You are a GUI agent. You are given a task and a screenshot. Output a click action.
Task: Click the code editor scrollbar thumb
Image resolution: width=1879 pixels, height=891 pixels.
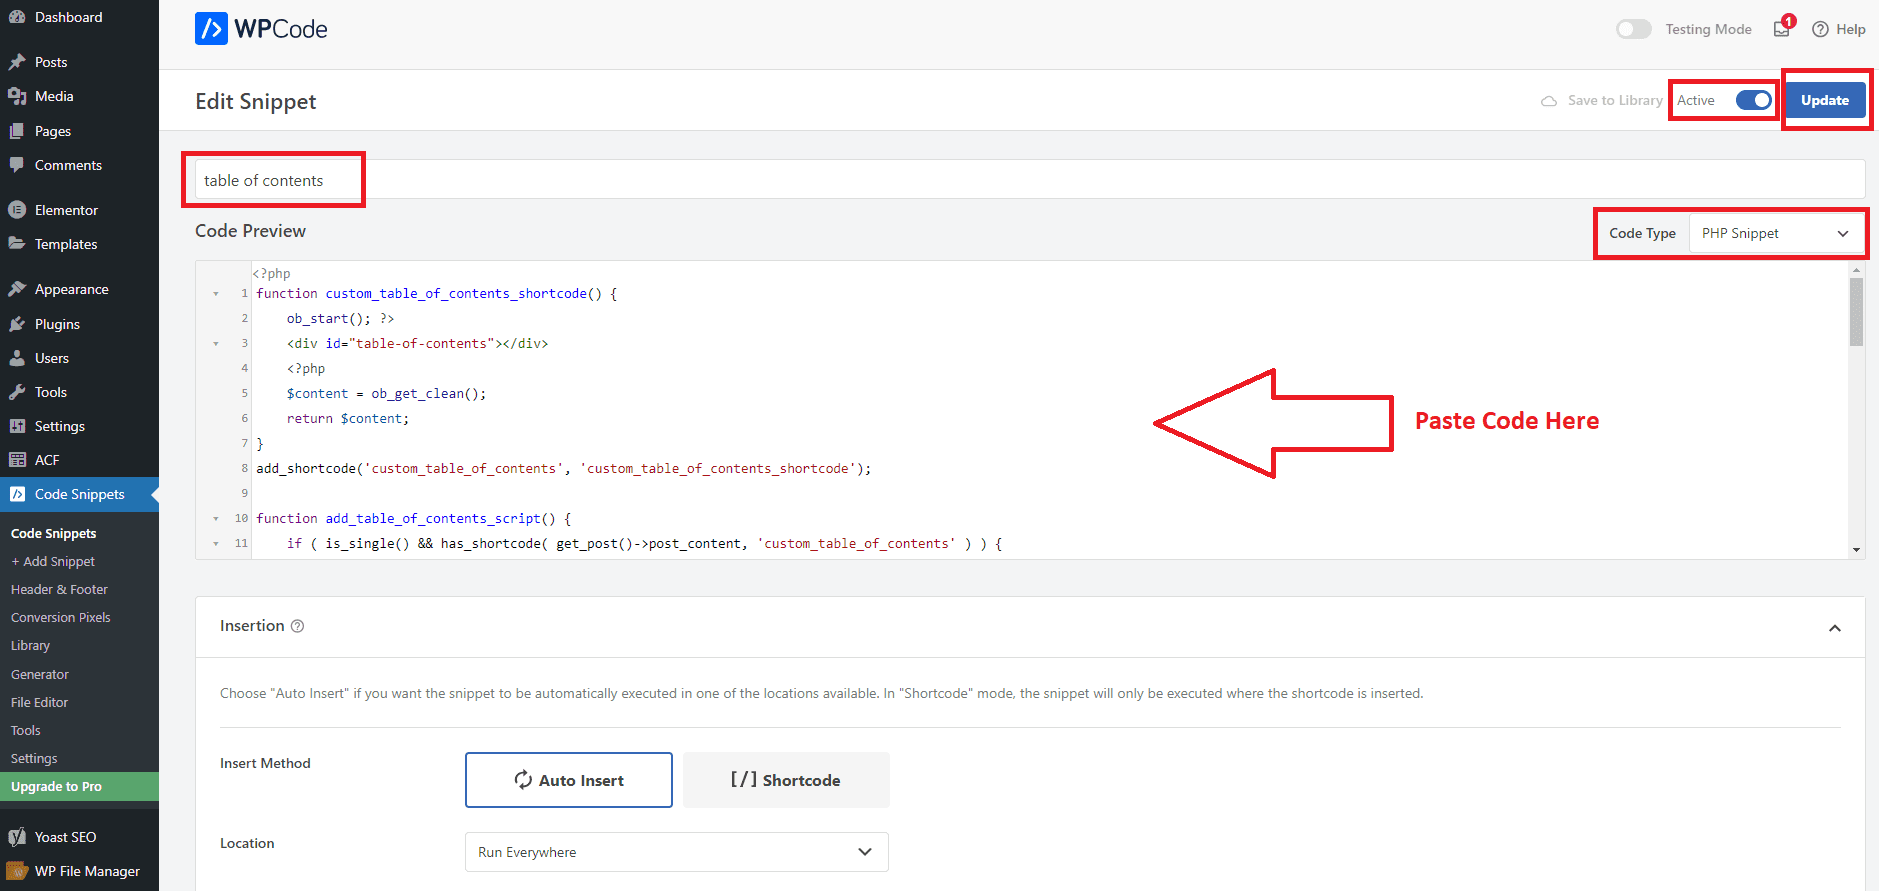[1856, 312]
